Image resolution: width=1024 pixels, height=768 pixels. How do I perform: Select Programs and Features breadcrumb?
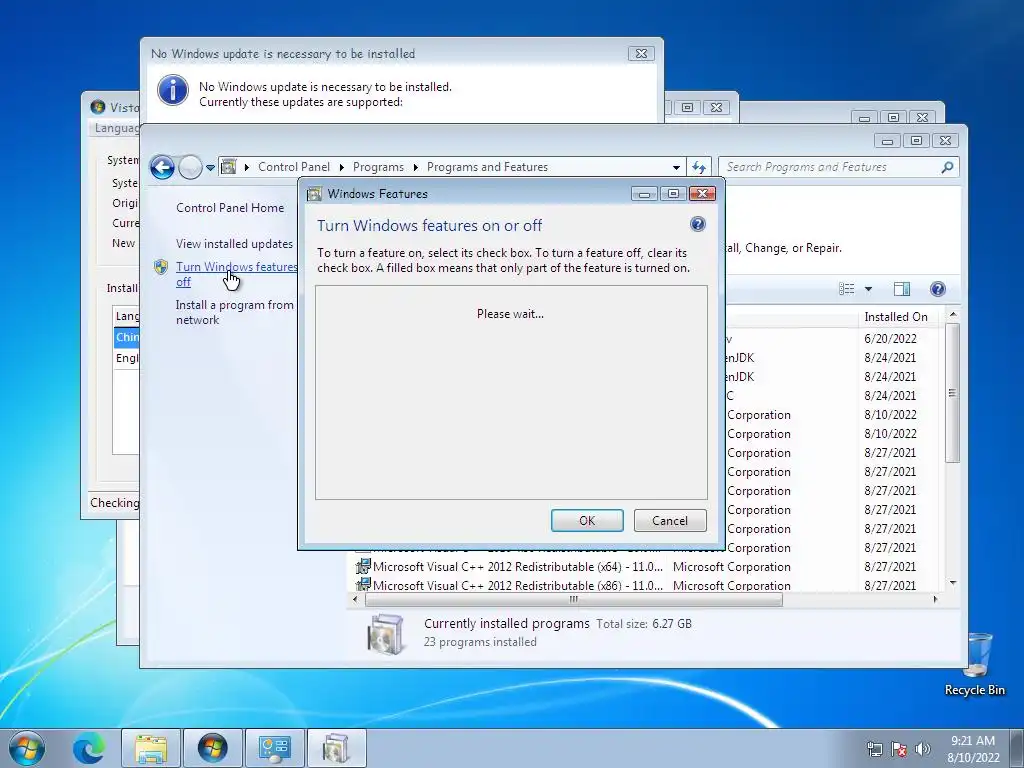487,167
